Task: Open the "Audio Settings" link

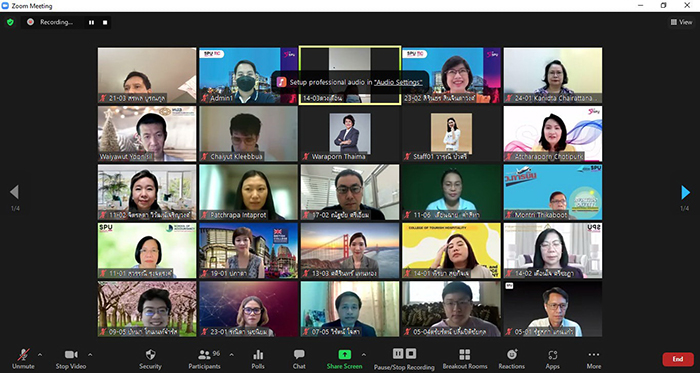Action: coord(399,82)
